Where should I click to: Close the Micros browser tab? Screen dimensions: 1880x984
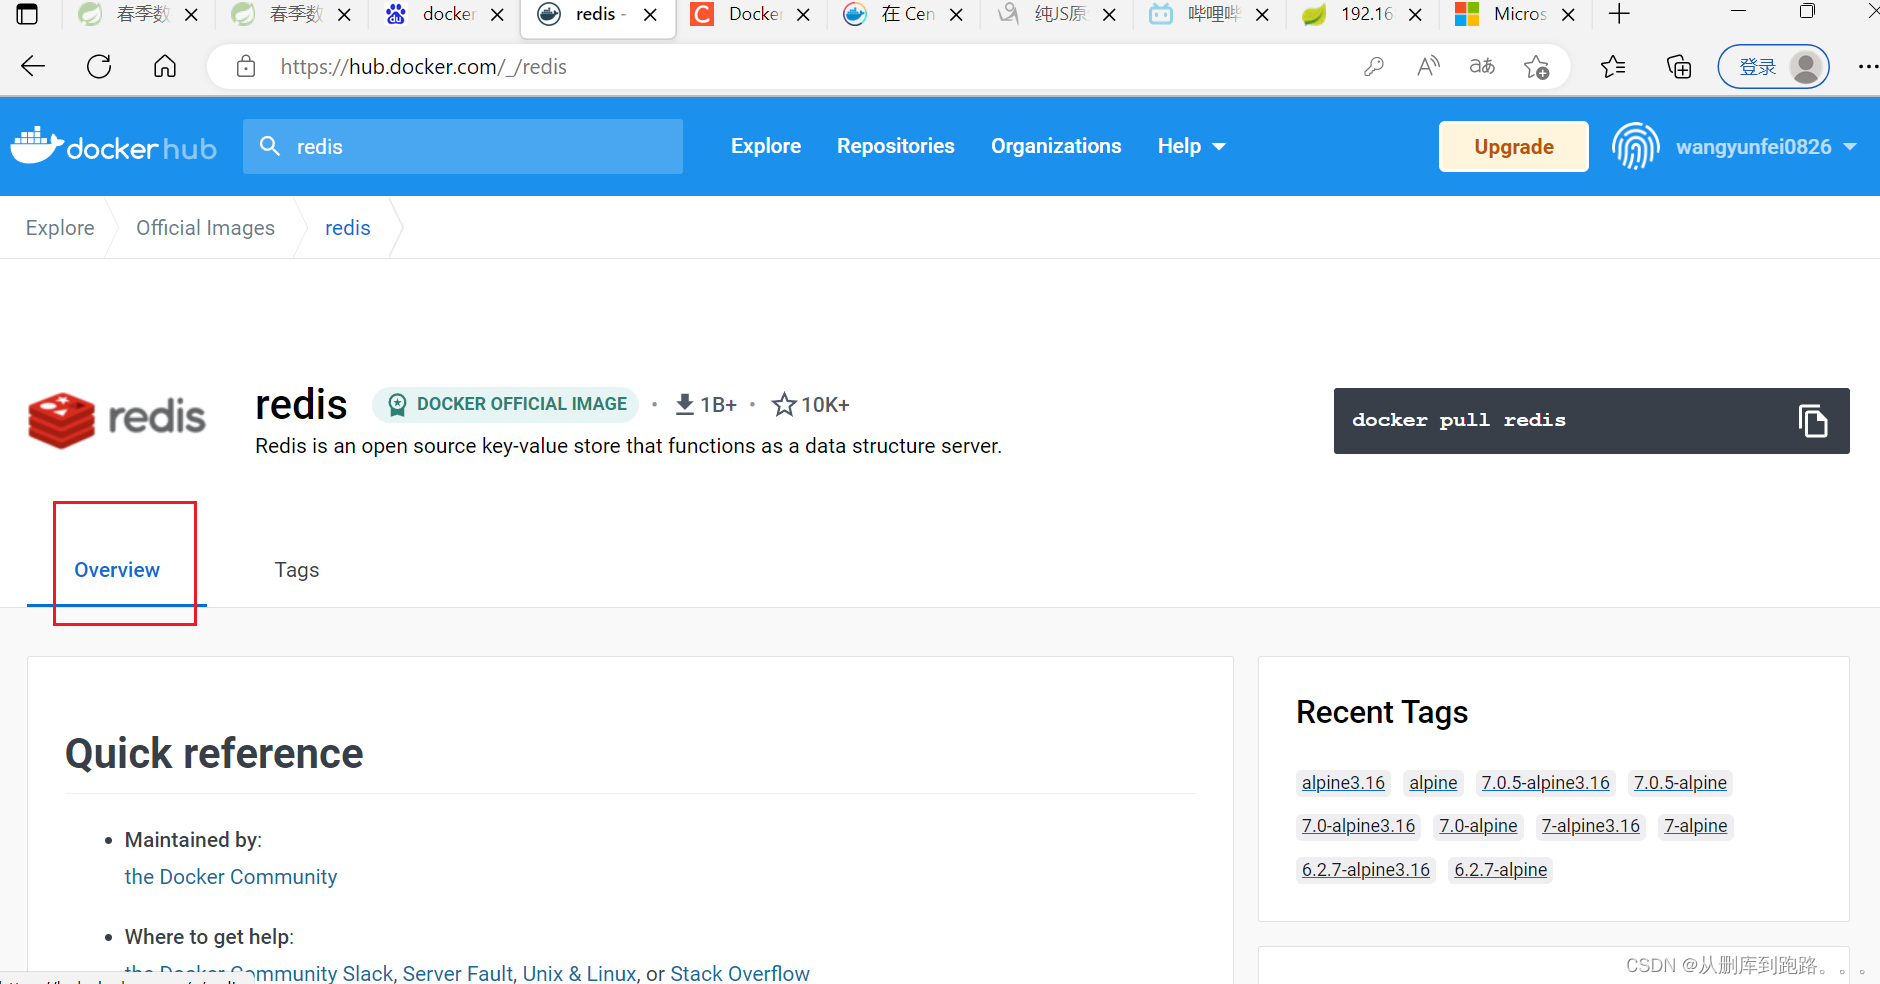(x=1568, y=14)
